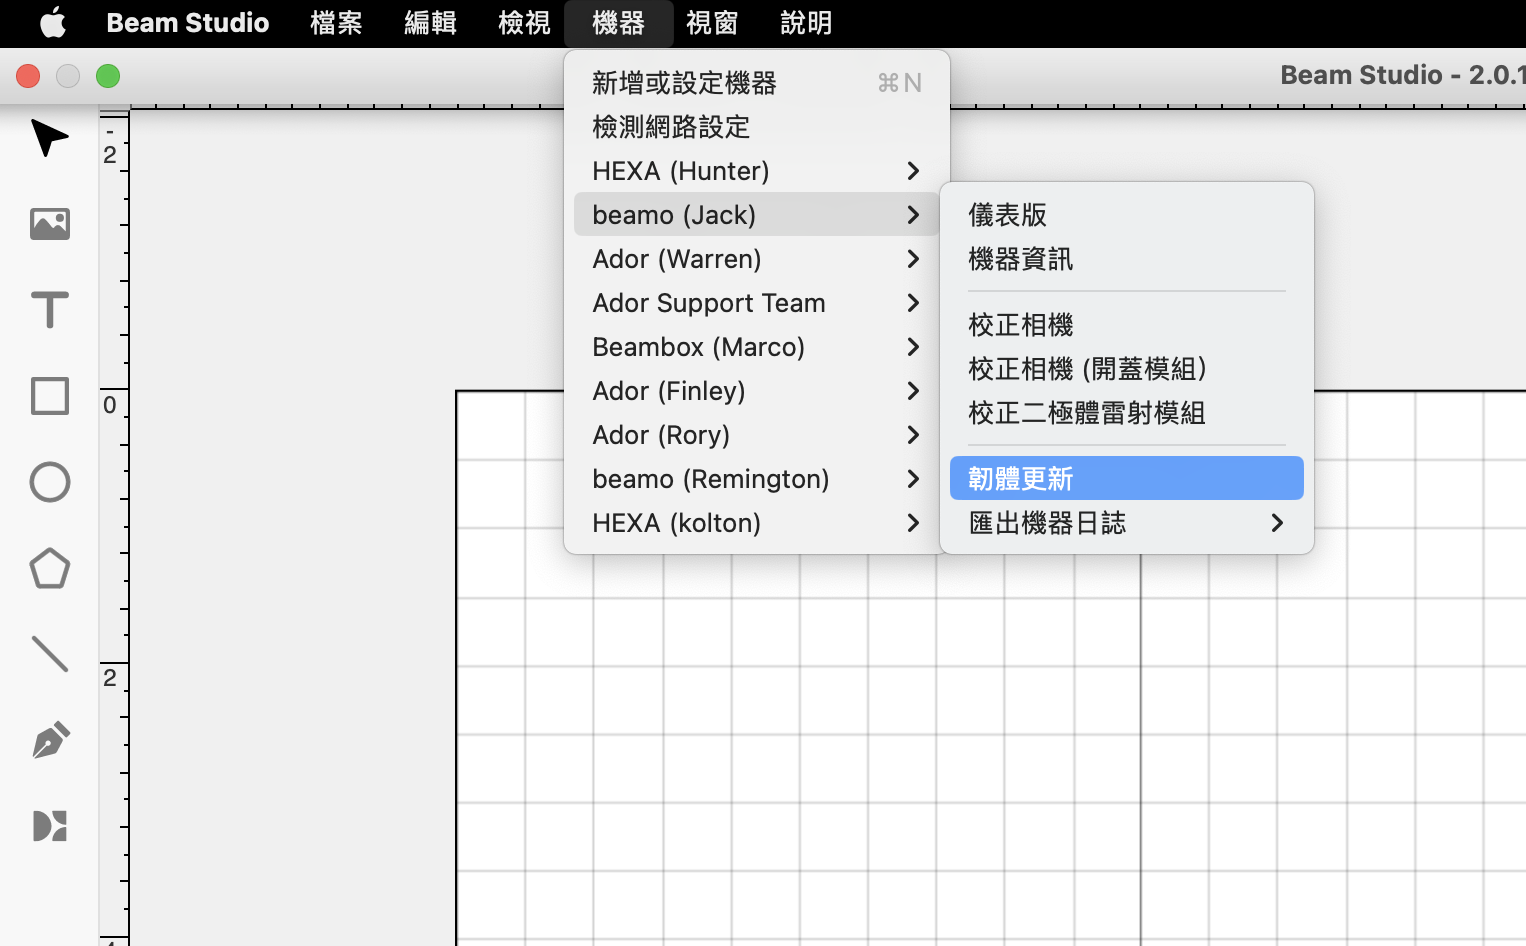The height and width of the screenshot is (946, 1526).
Task: Expand HEXA (kolton) submenu
Action: pyautogui.click(x=756, y=523)
